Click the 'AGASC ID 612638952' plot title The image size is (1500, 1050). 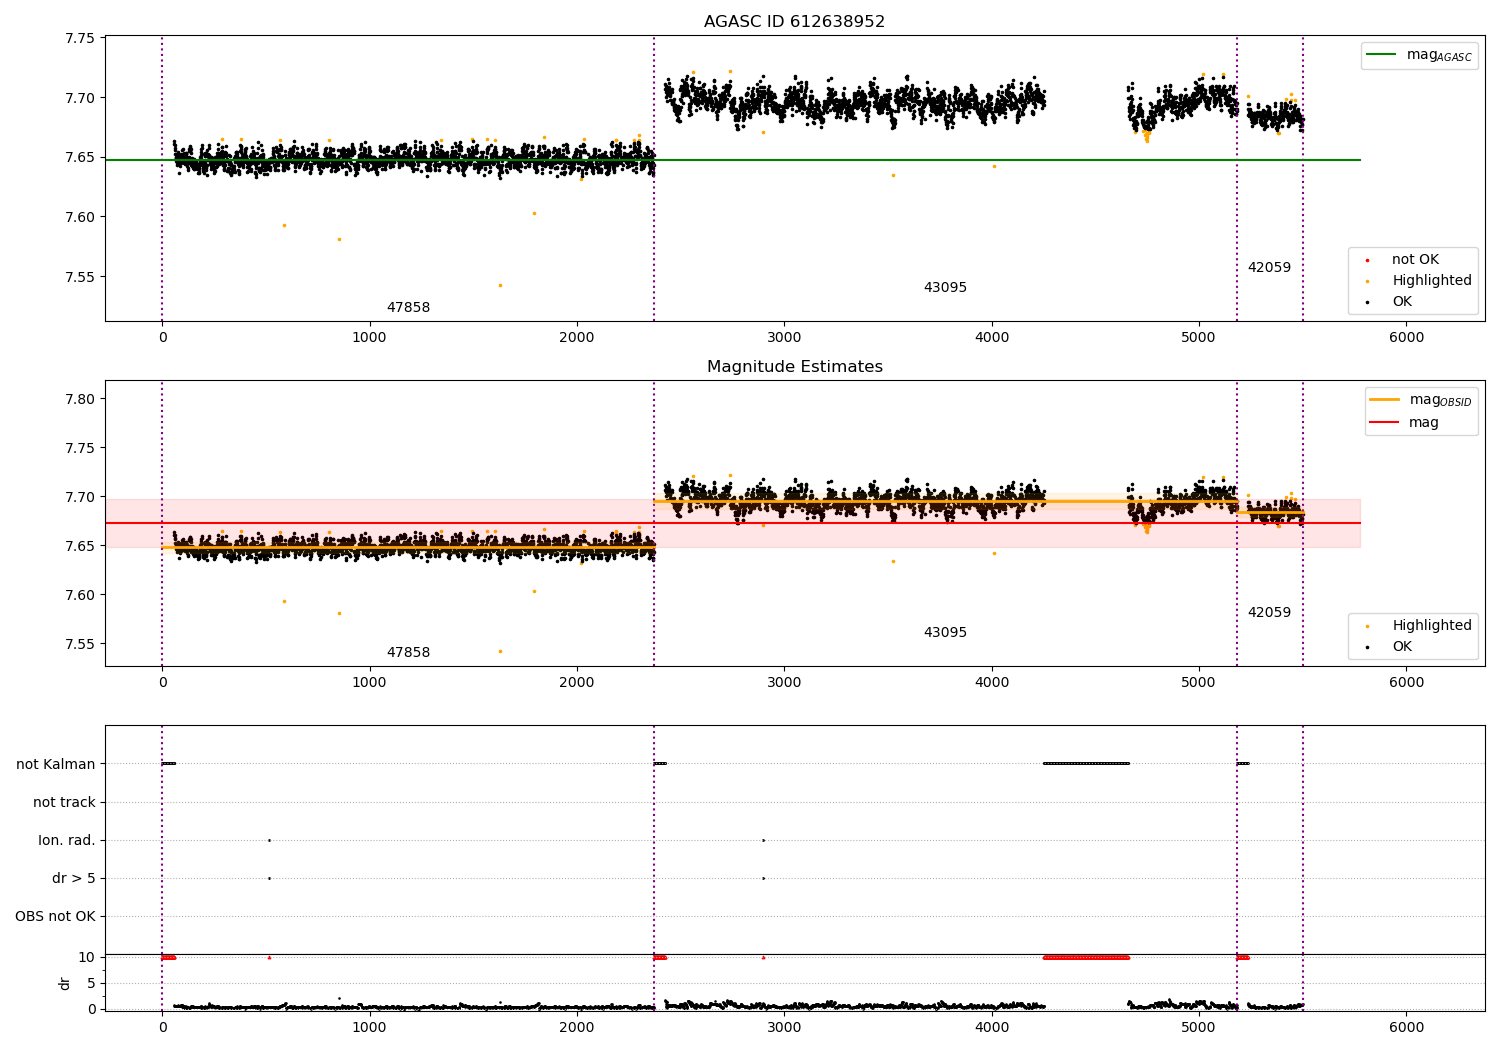point(794,22)
